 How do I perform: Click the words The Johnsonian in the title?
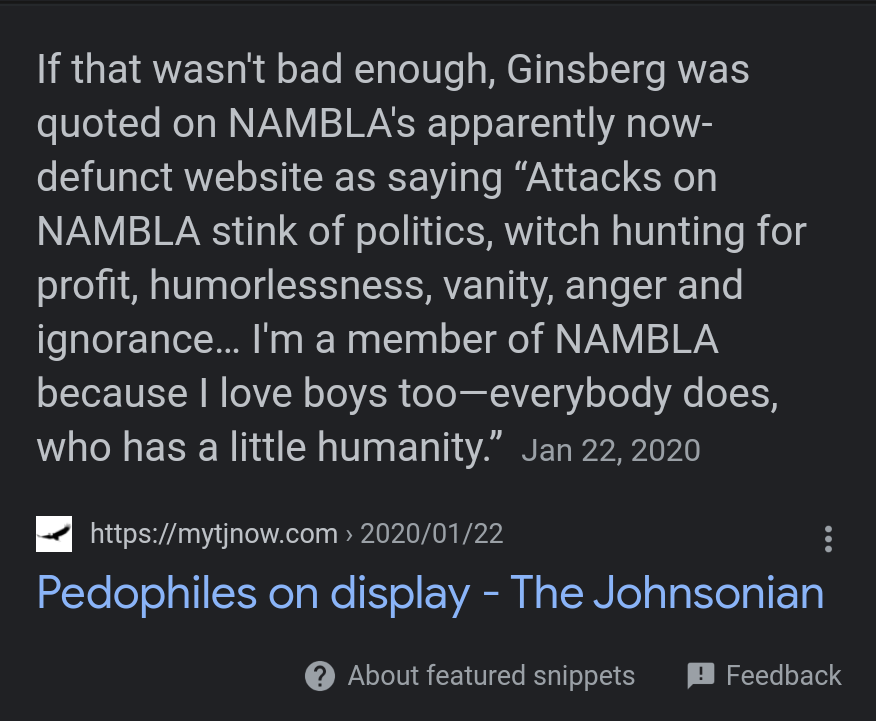[x=667, y=593]
